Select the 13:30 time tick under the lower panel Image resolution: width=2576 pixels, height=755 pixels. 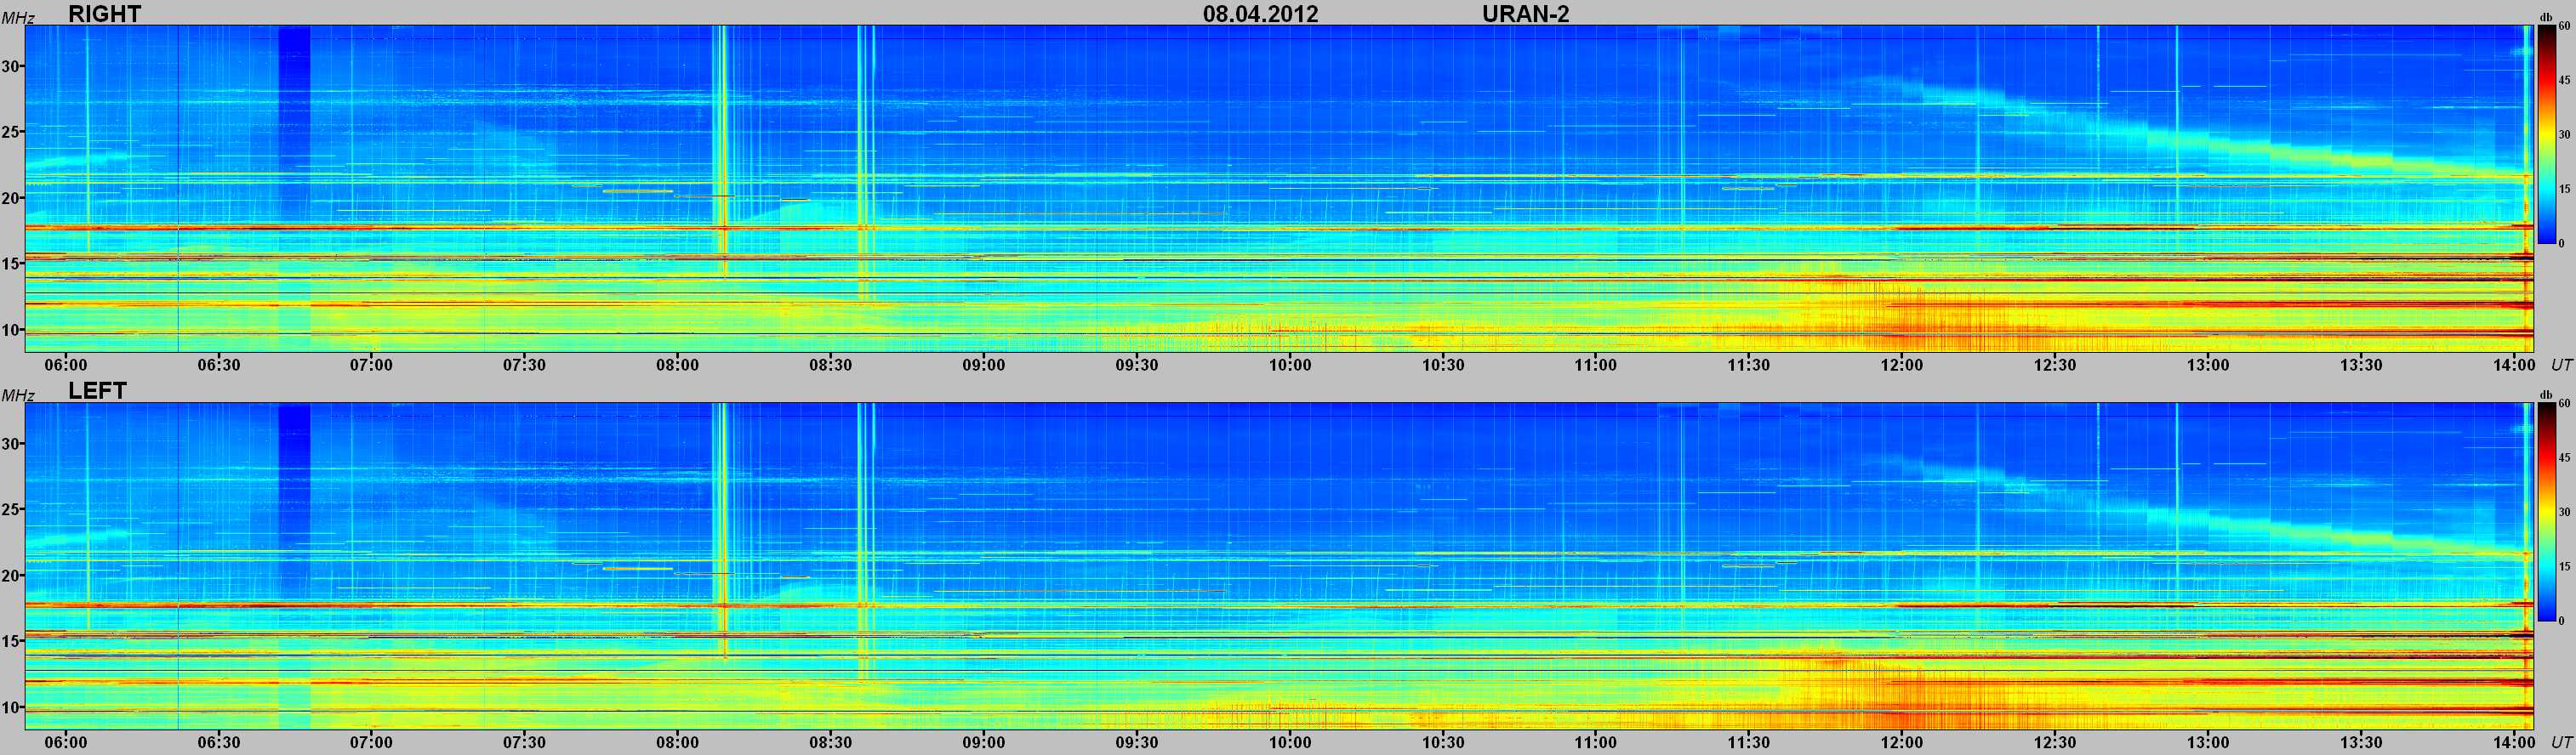pyautogui.click(x=2360, y=742)
